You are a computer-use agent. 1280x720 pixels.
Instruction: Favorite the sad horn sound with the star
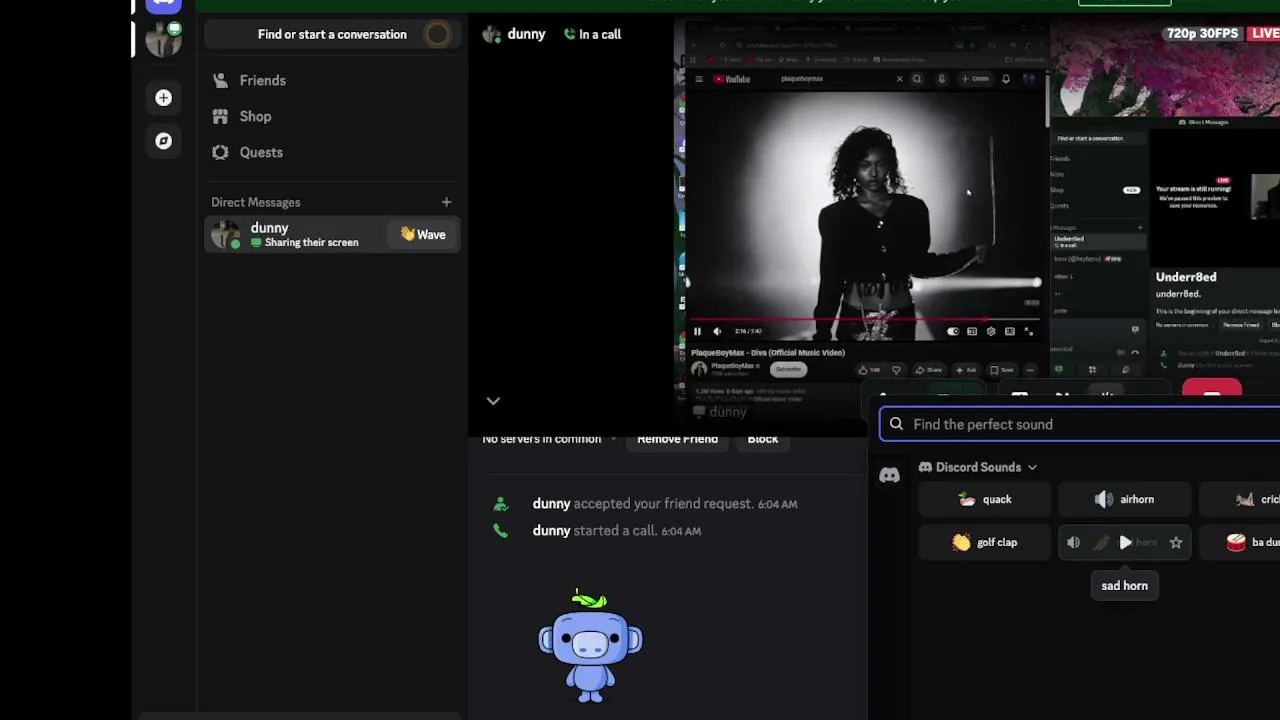1176,543
